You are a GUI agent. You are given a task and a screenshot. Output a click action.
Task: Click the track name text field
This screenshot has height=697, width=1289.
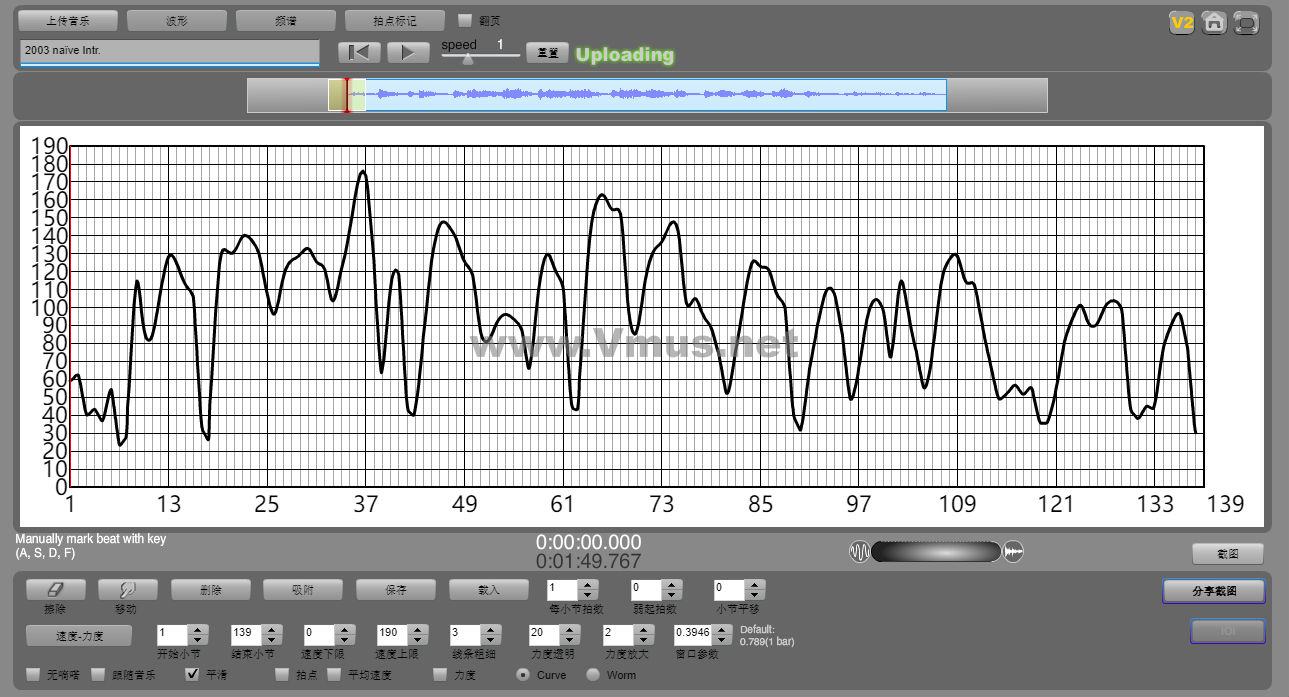coord(169,50)
